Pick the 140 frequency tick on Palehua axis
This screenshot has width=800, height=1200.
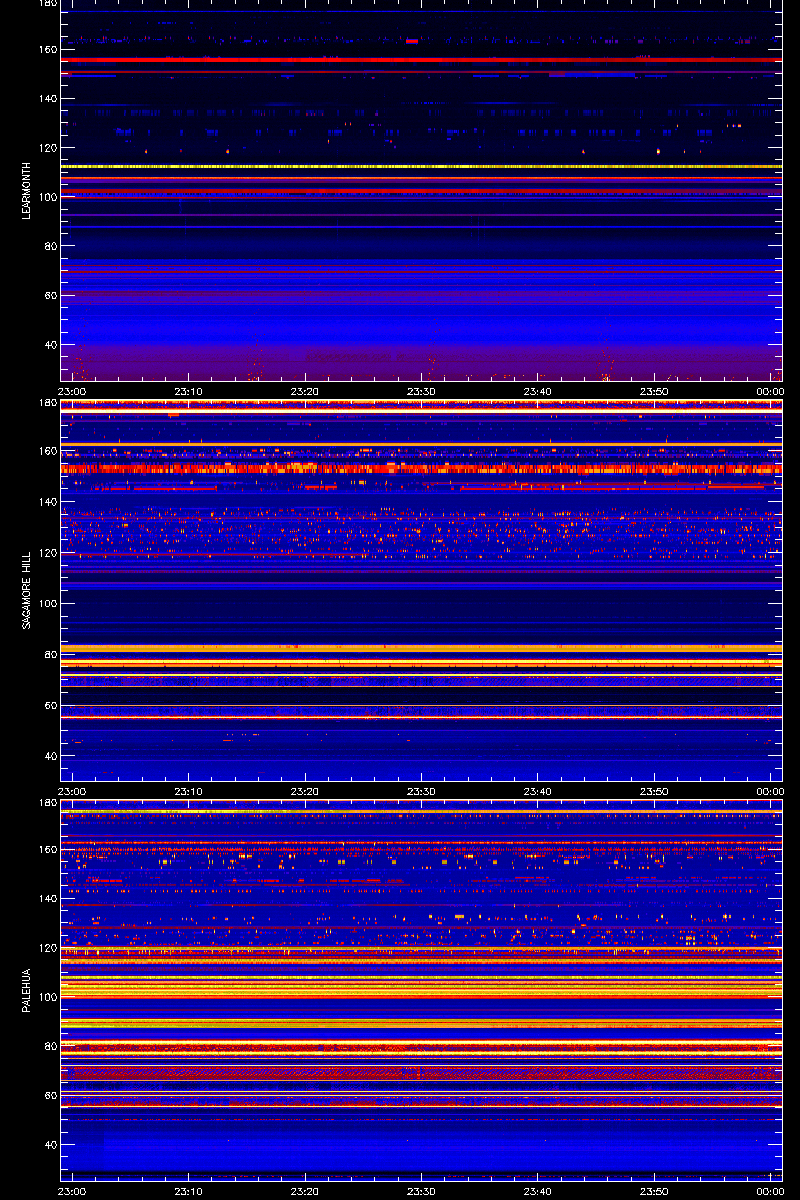pos(48,899)
